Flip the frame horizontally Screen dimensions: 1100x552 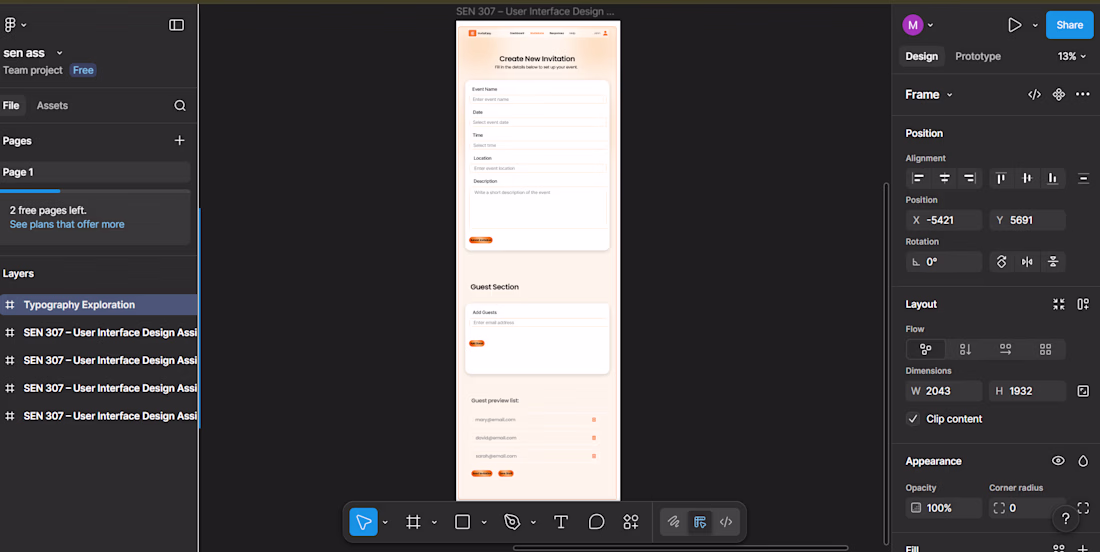click(x=1027, y=262)
